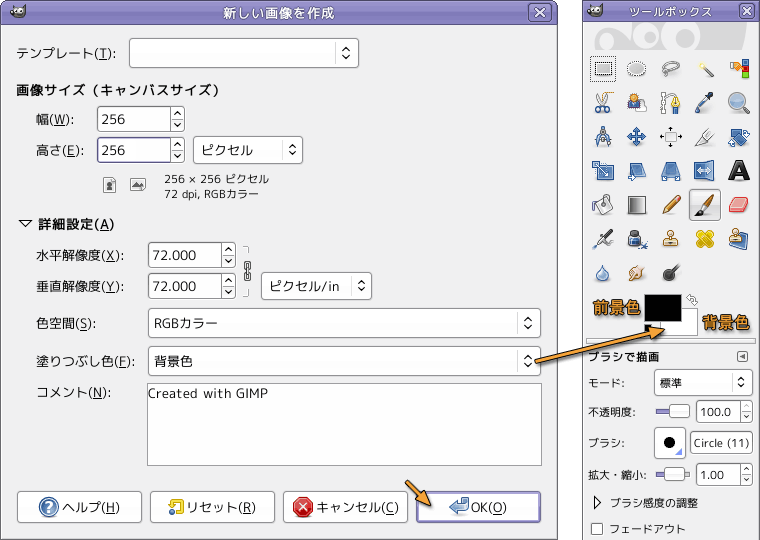Select the Eraser tool

click(x=739, y=205)
